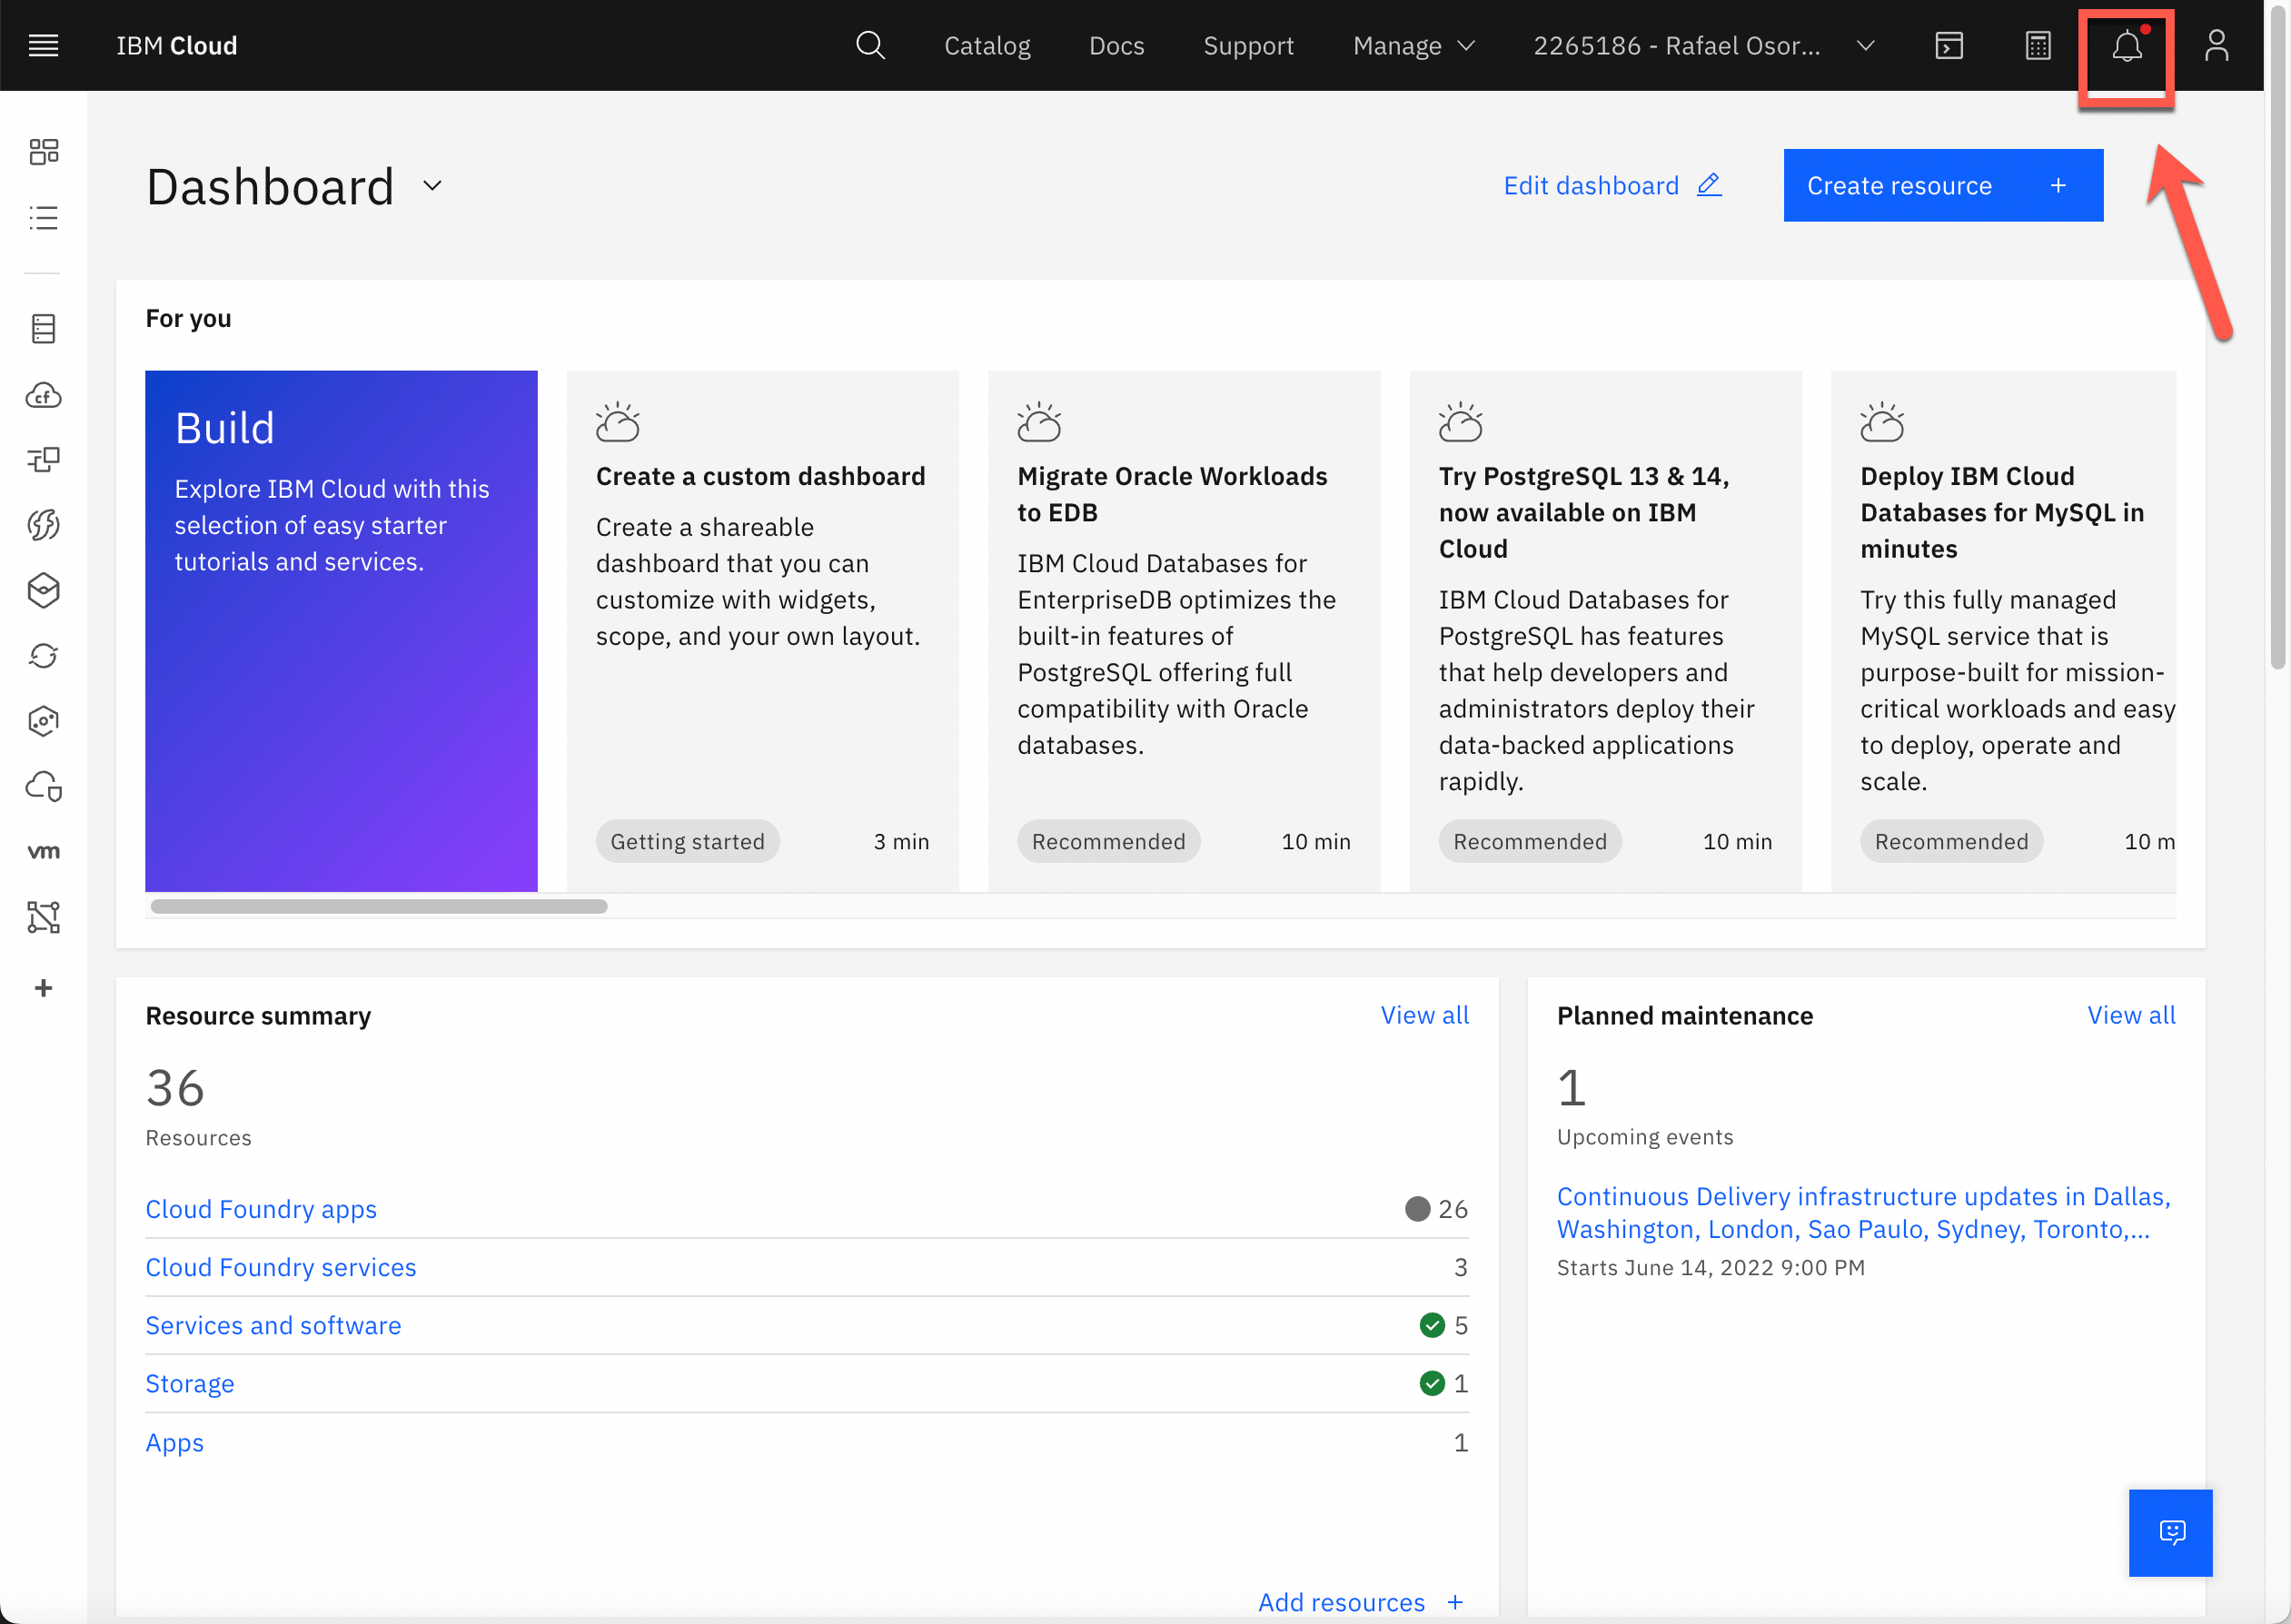Open the Cloud Foundry apps link

point(261,1209)
